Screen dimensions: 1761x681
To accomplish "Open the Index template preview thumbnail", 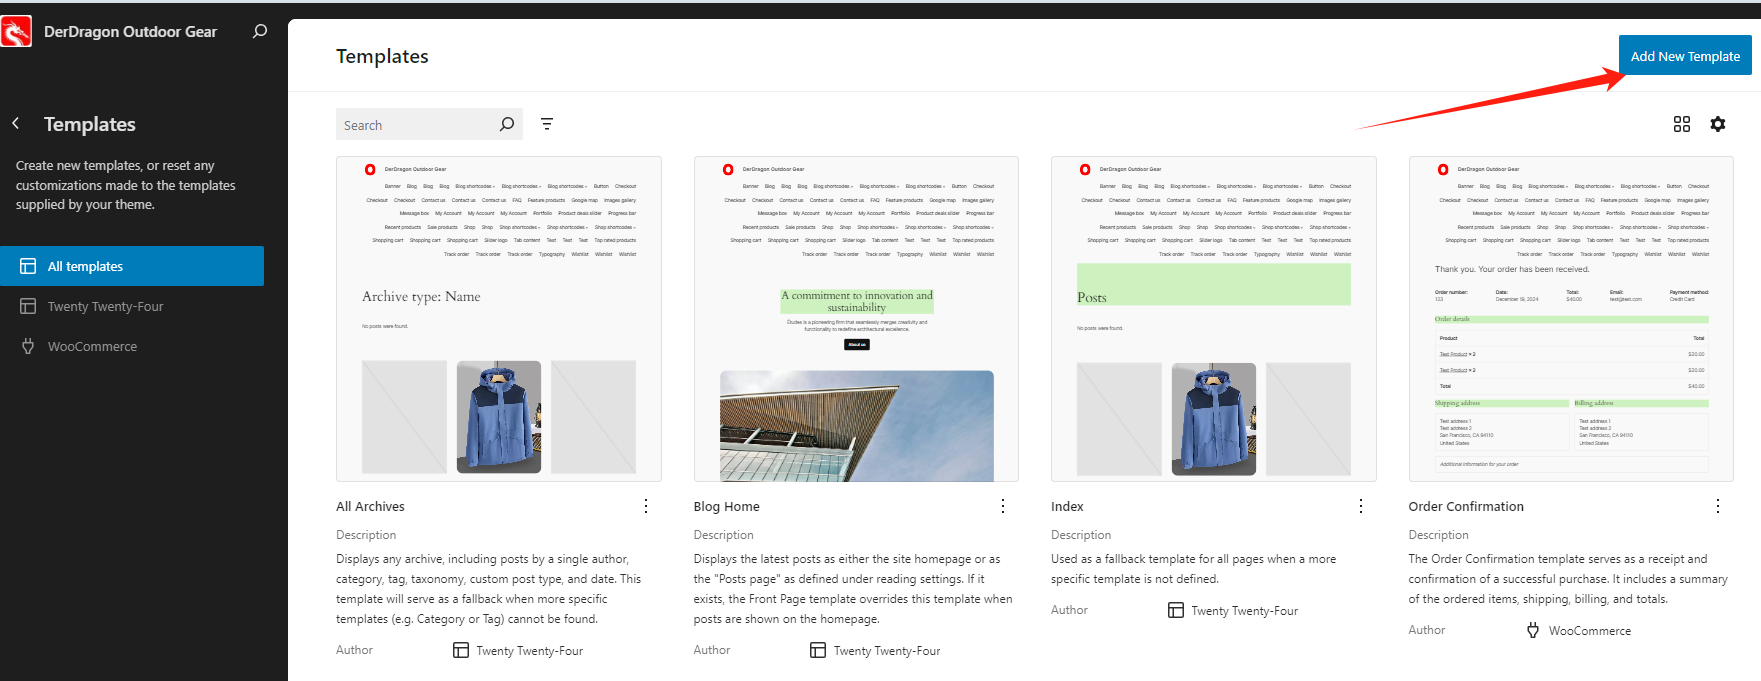I will coord(1214,319).
